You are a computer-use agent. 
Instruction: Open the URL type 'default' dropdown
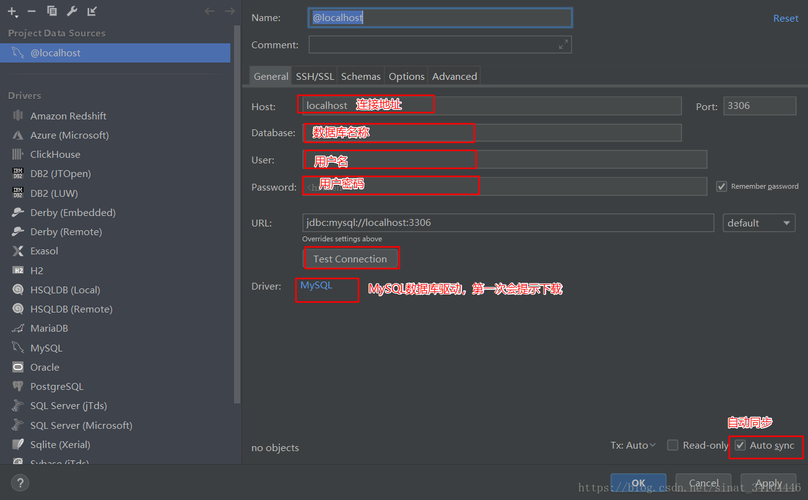(x=758, y=223)
